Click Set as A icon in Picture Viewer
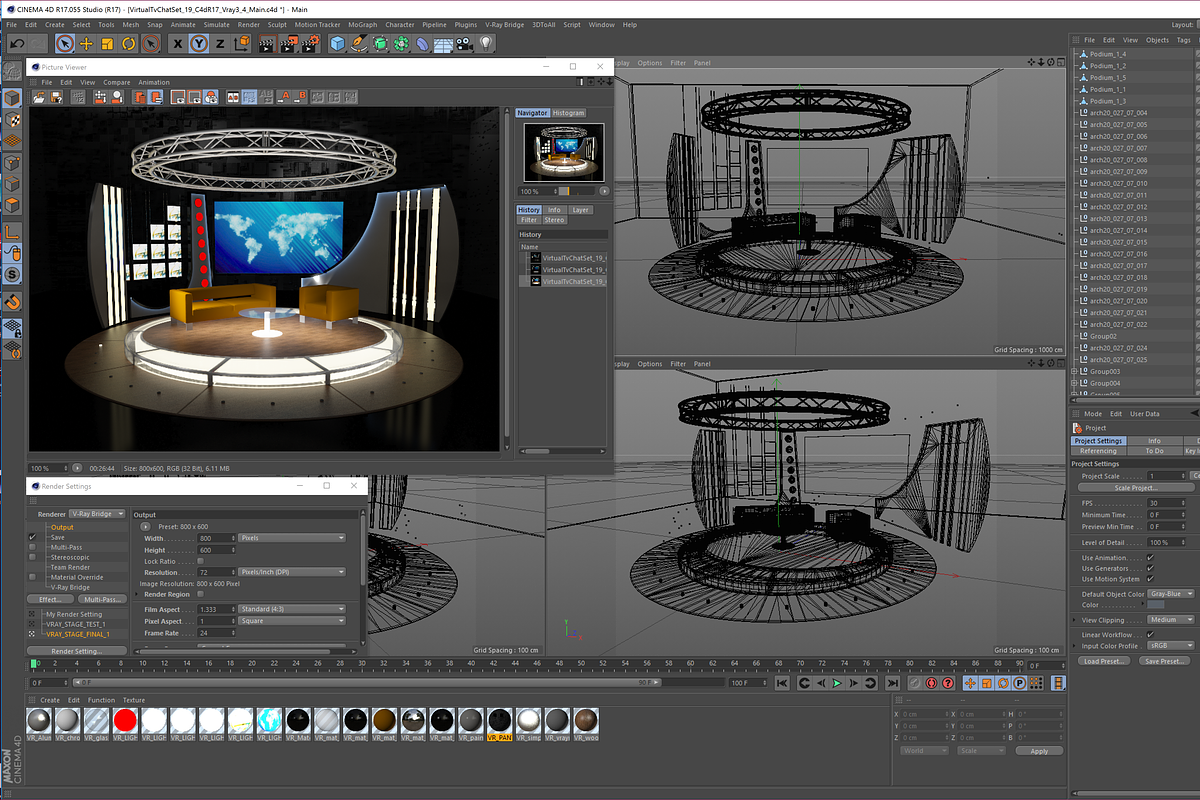Viewport: 1200px width, 800px height. (284, 97)
